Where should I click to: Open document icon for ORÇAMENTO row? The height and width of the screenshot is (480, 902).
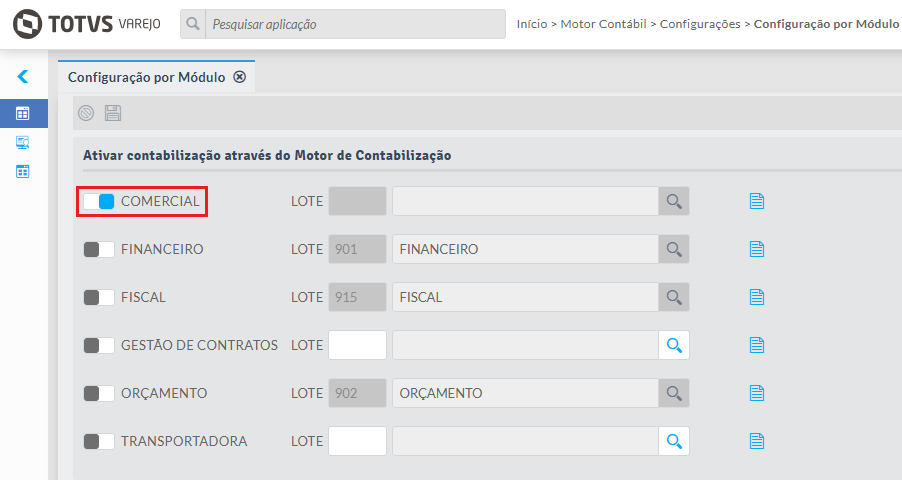coord(757,393)
